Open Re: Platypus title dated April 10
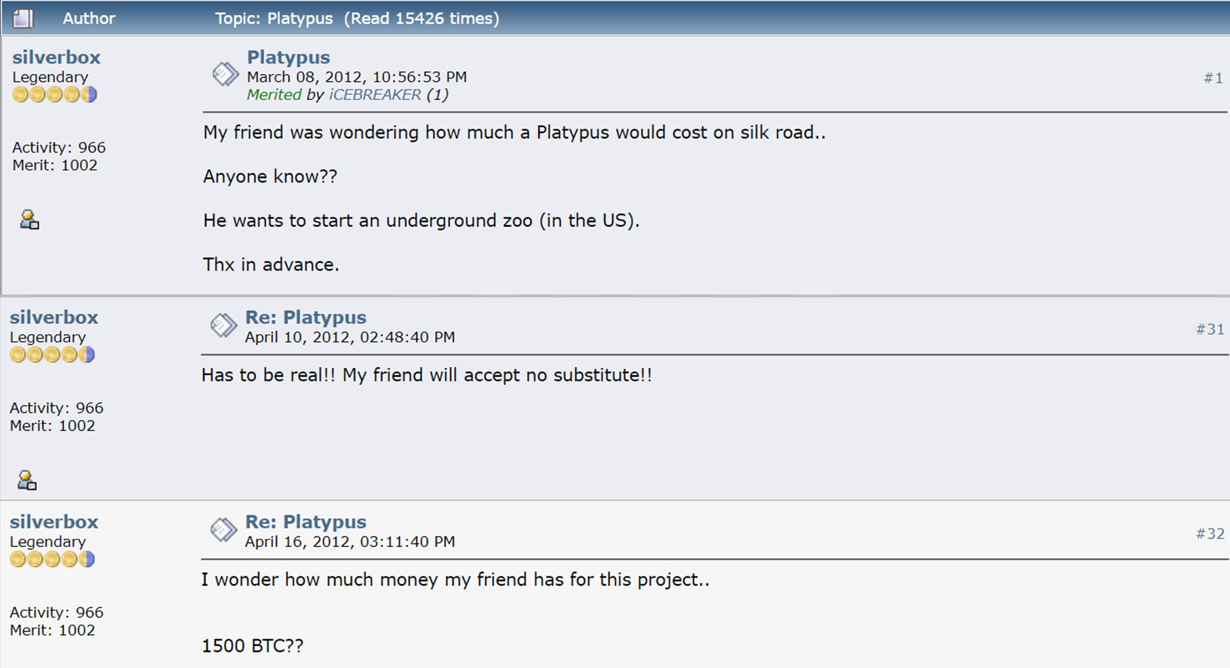This screenshot has width=1230, height=668. pos(306,317)
